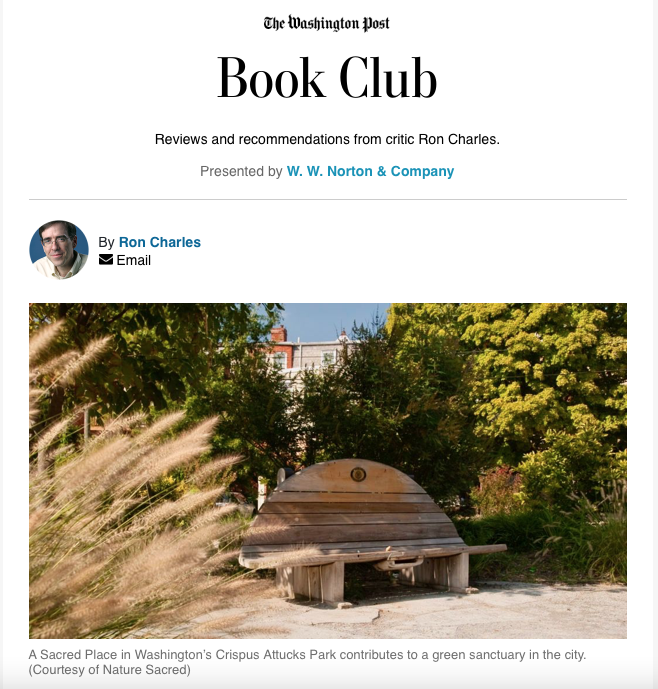Visit the W. W. Norton & Company sponsor link
658x689 pixels.
click(370, 171)
